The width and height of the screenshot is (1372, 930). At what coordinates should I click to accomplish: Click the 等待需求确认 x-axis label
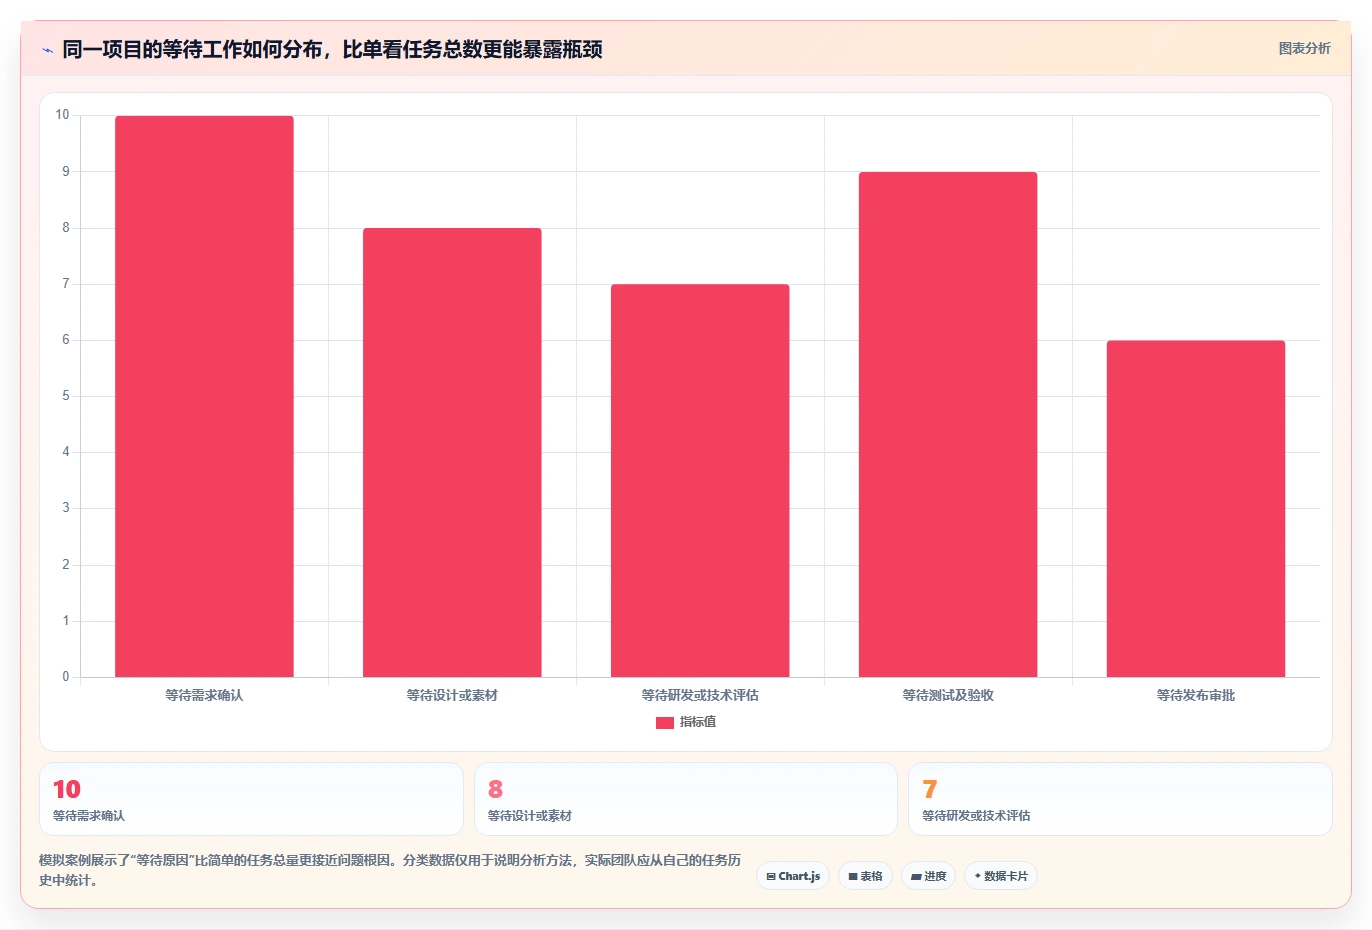[204, 695]
